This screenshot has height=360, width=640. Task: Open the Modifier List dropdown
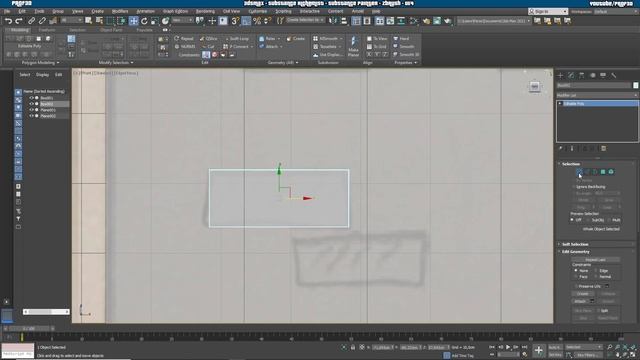(597, 95)
